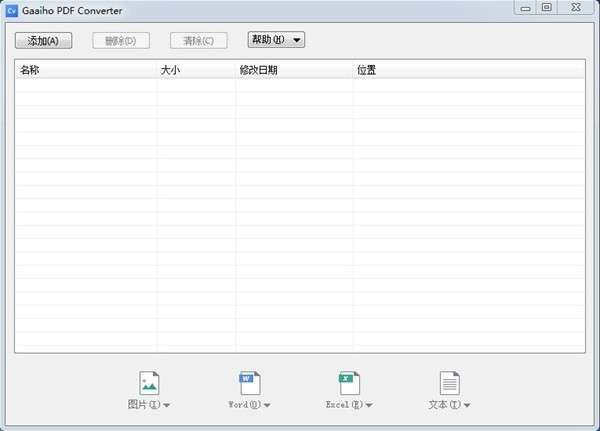
Task: Minimize the Gaaiho PDF Converter window
Action: [525, 8]
